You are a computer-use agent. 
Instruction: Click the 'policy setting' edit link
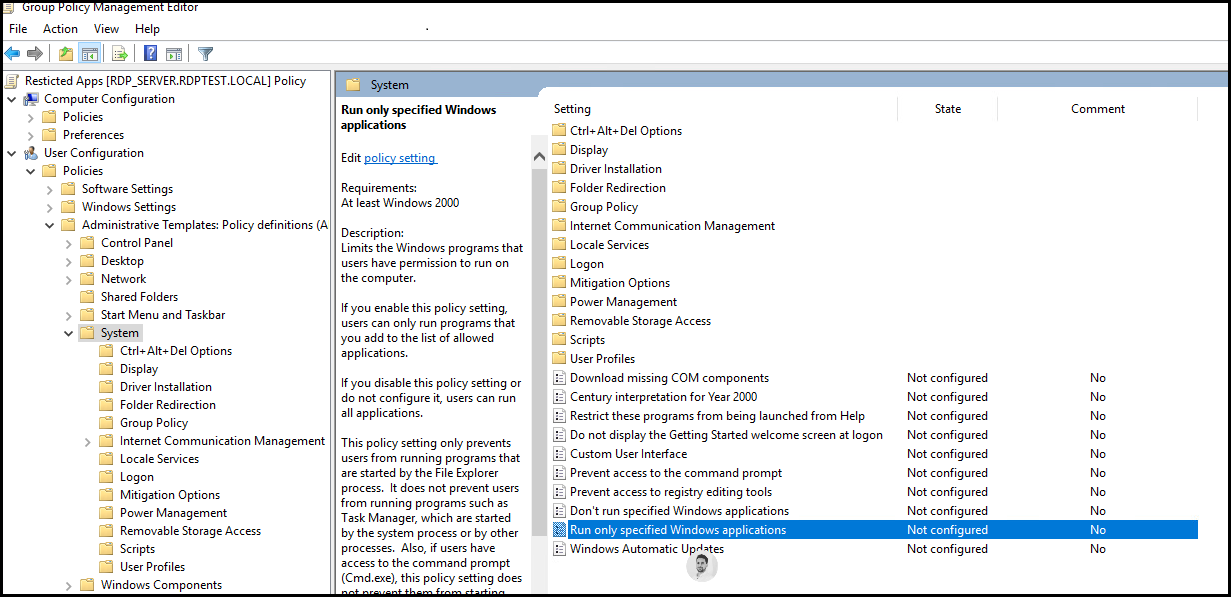point(400,158)
